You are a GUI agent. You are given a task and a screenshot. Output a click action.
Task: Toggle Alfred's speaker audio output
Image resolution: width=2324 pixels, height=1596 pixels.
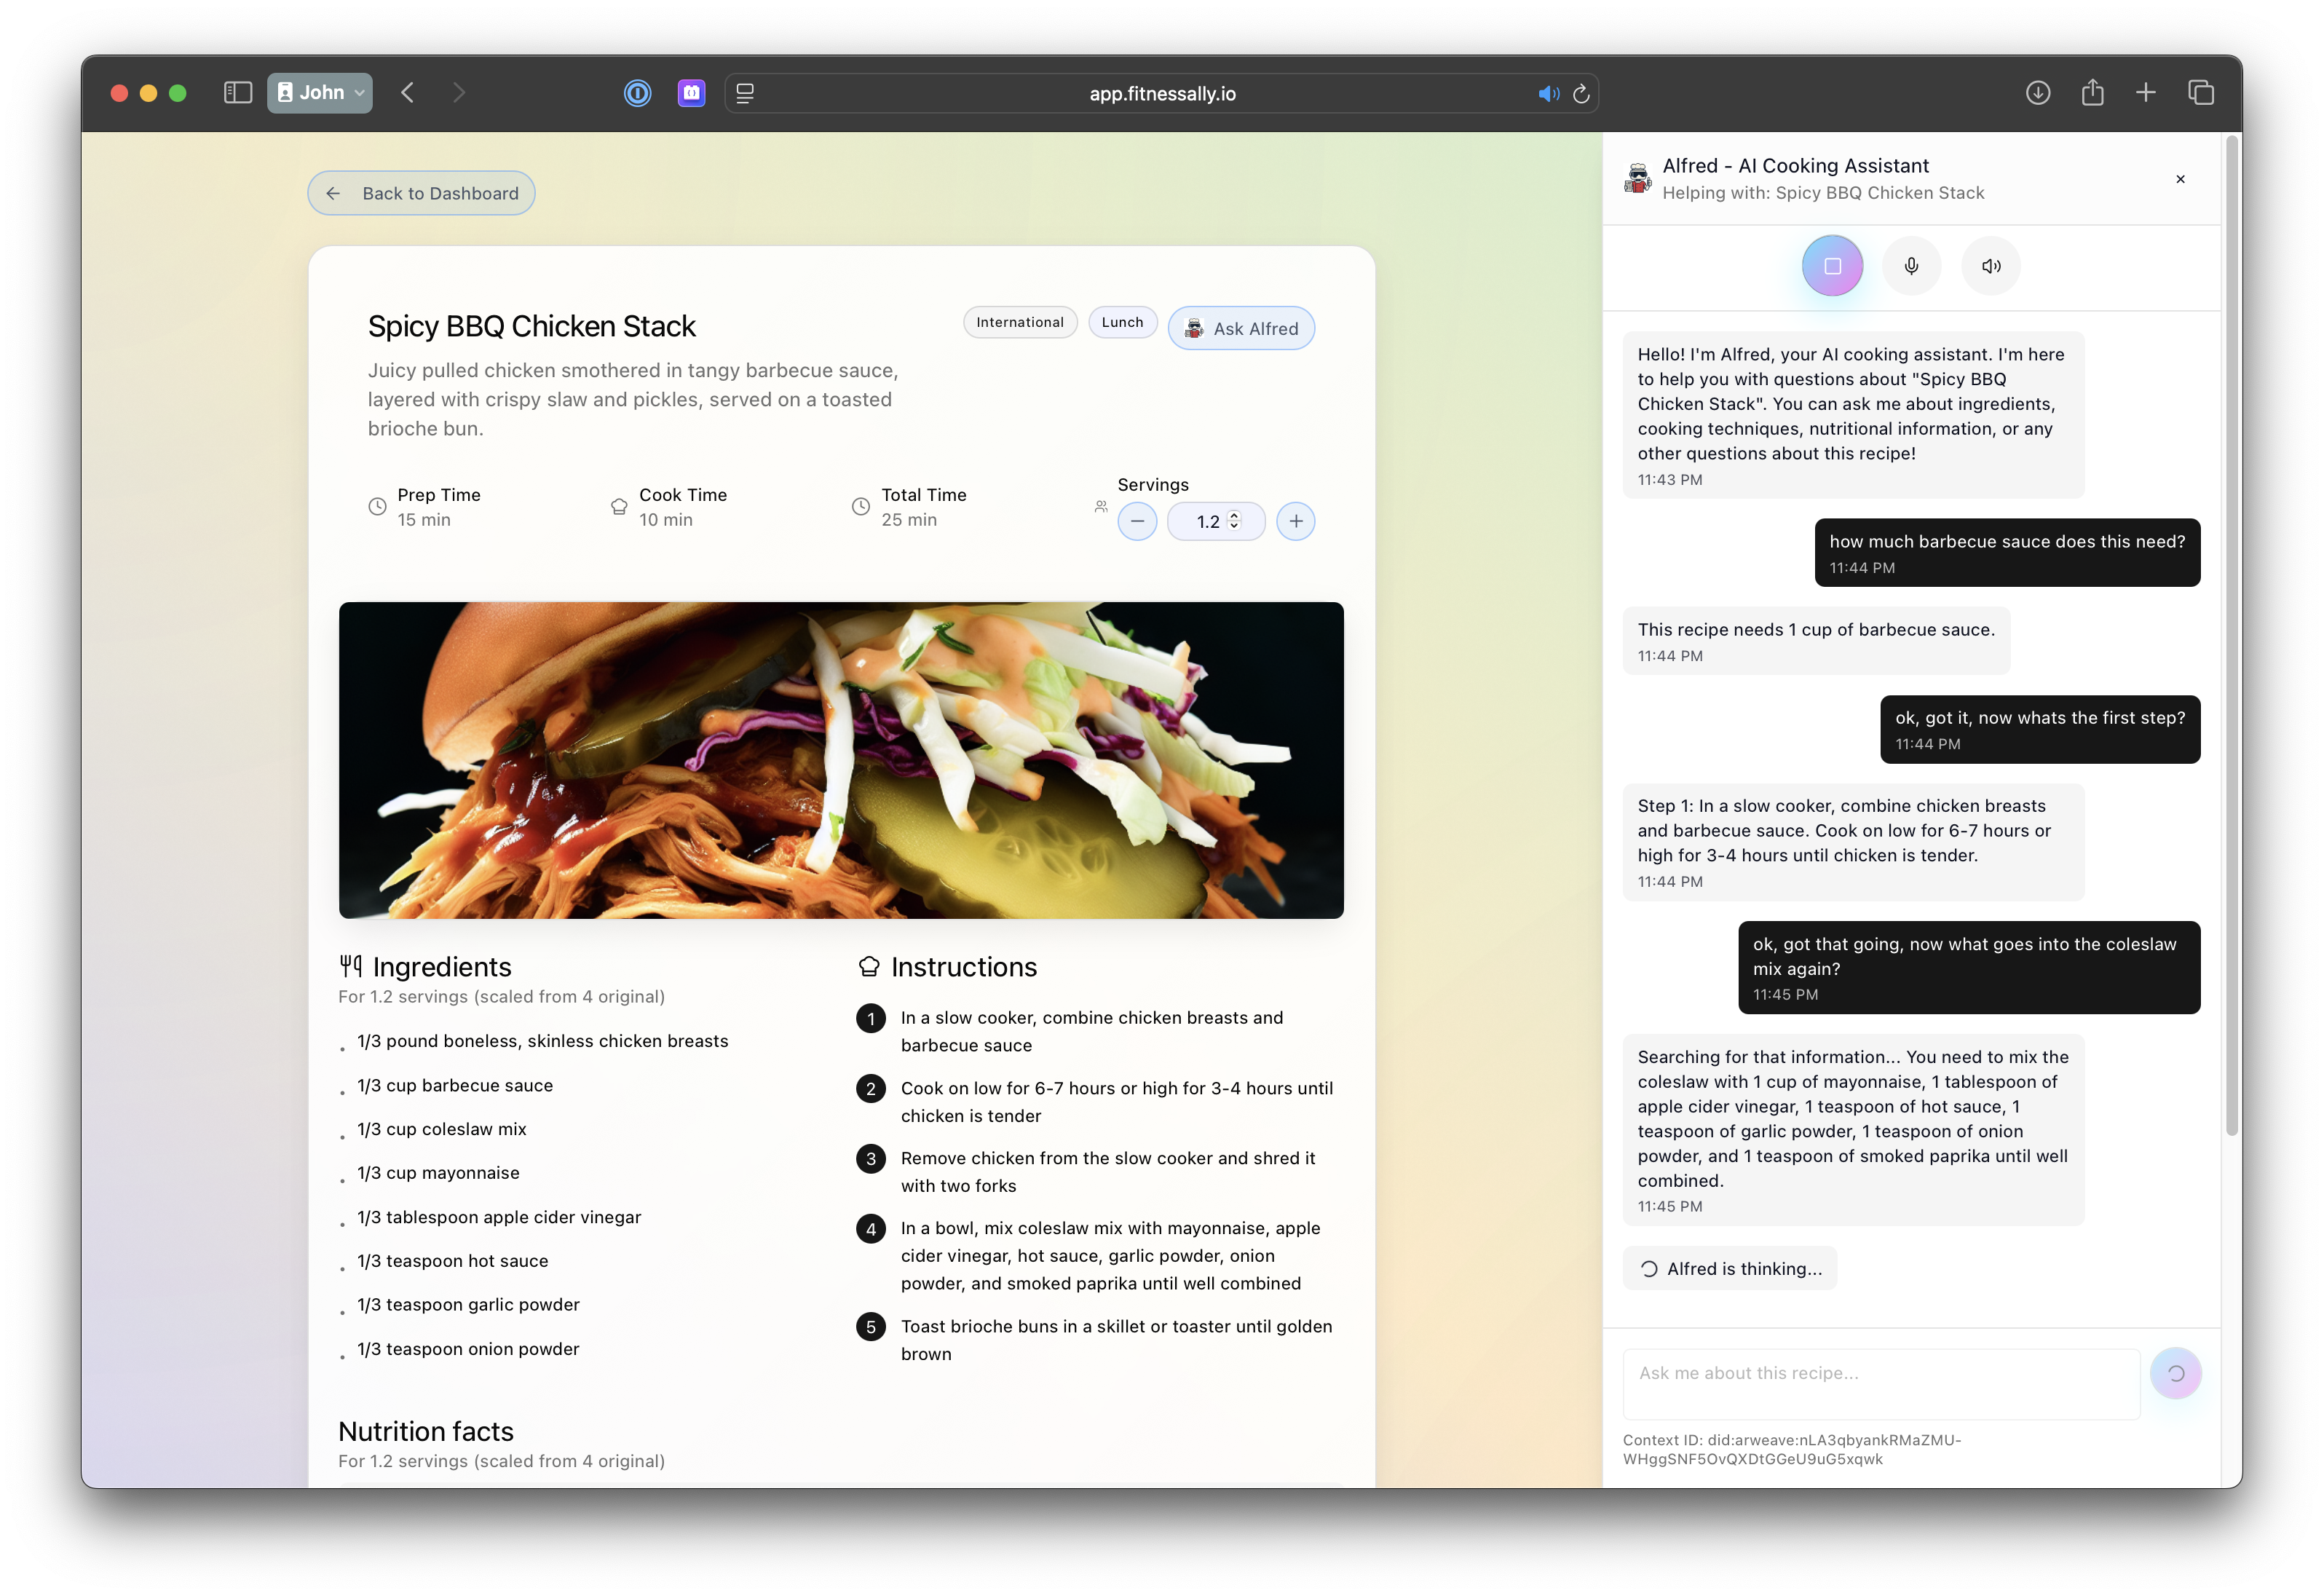[x=1991, y=266]
